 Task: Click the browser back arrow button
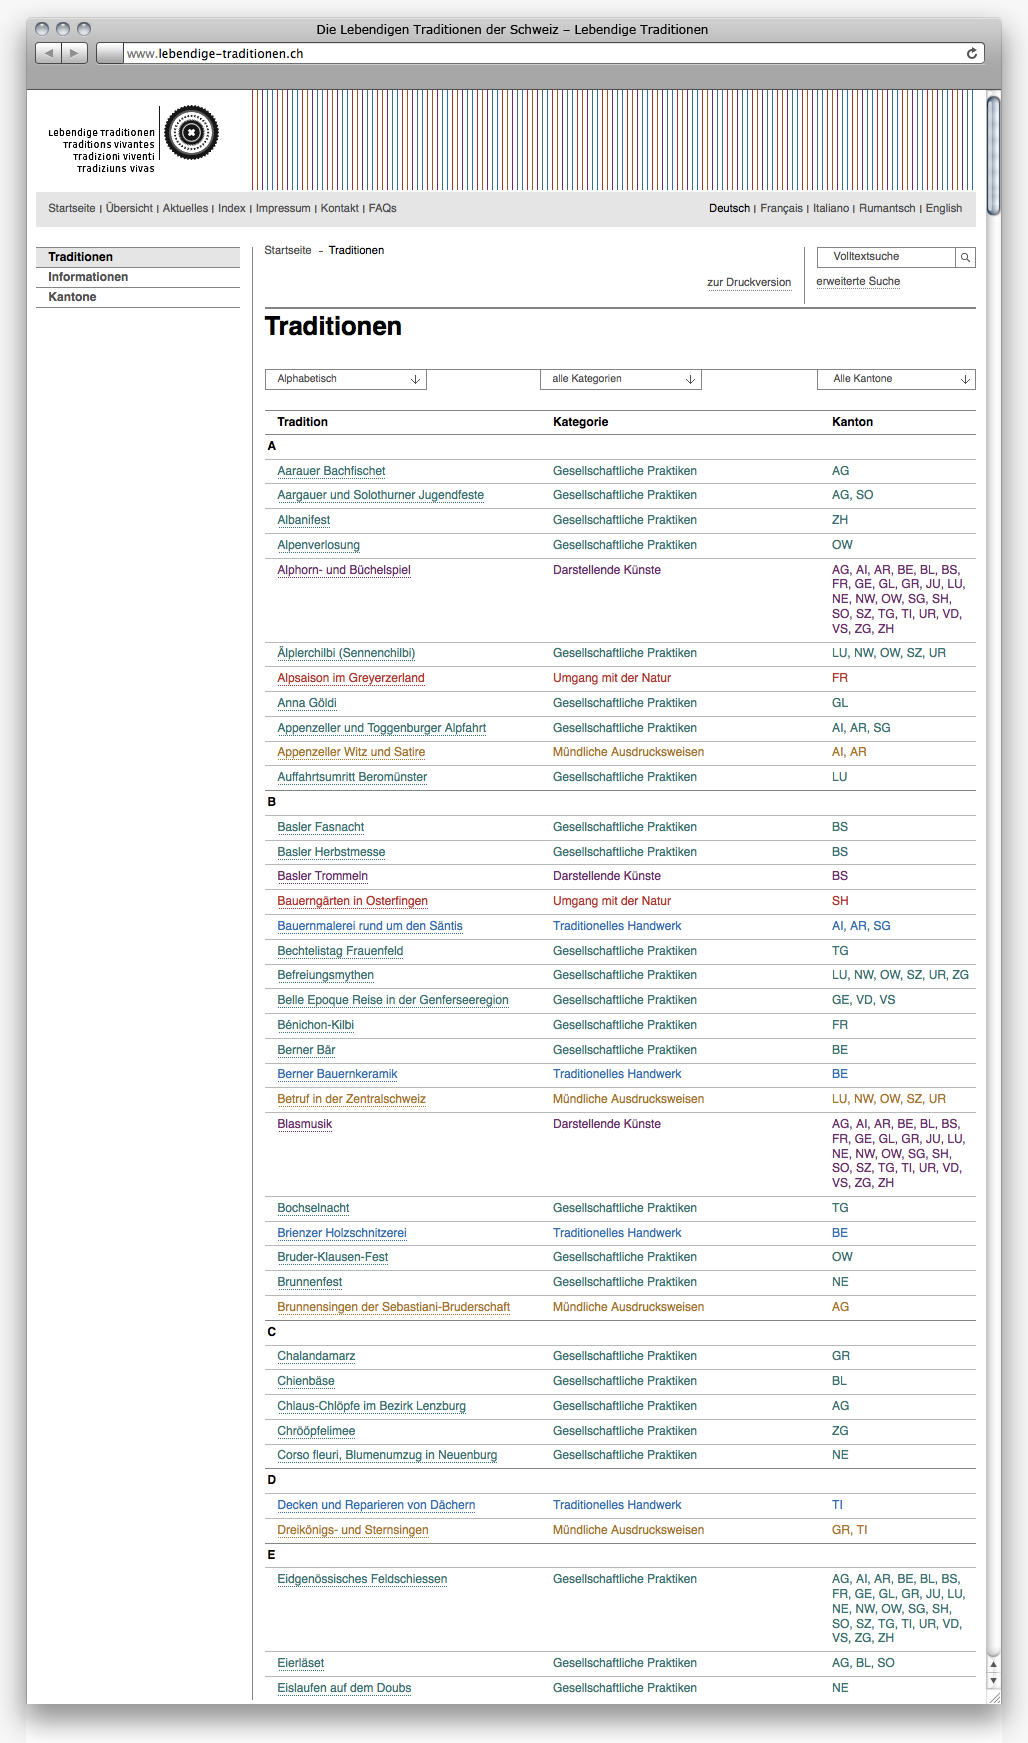tap(49, 53)
